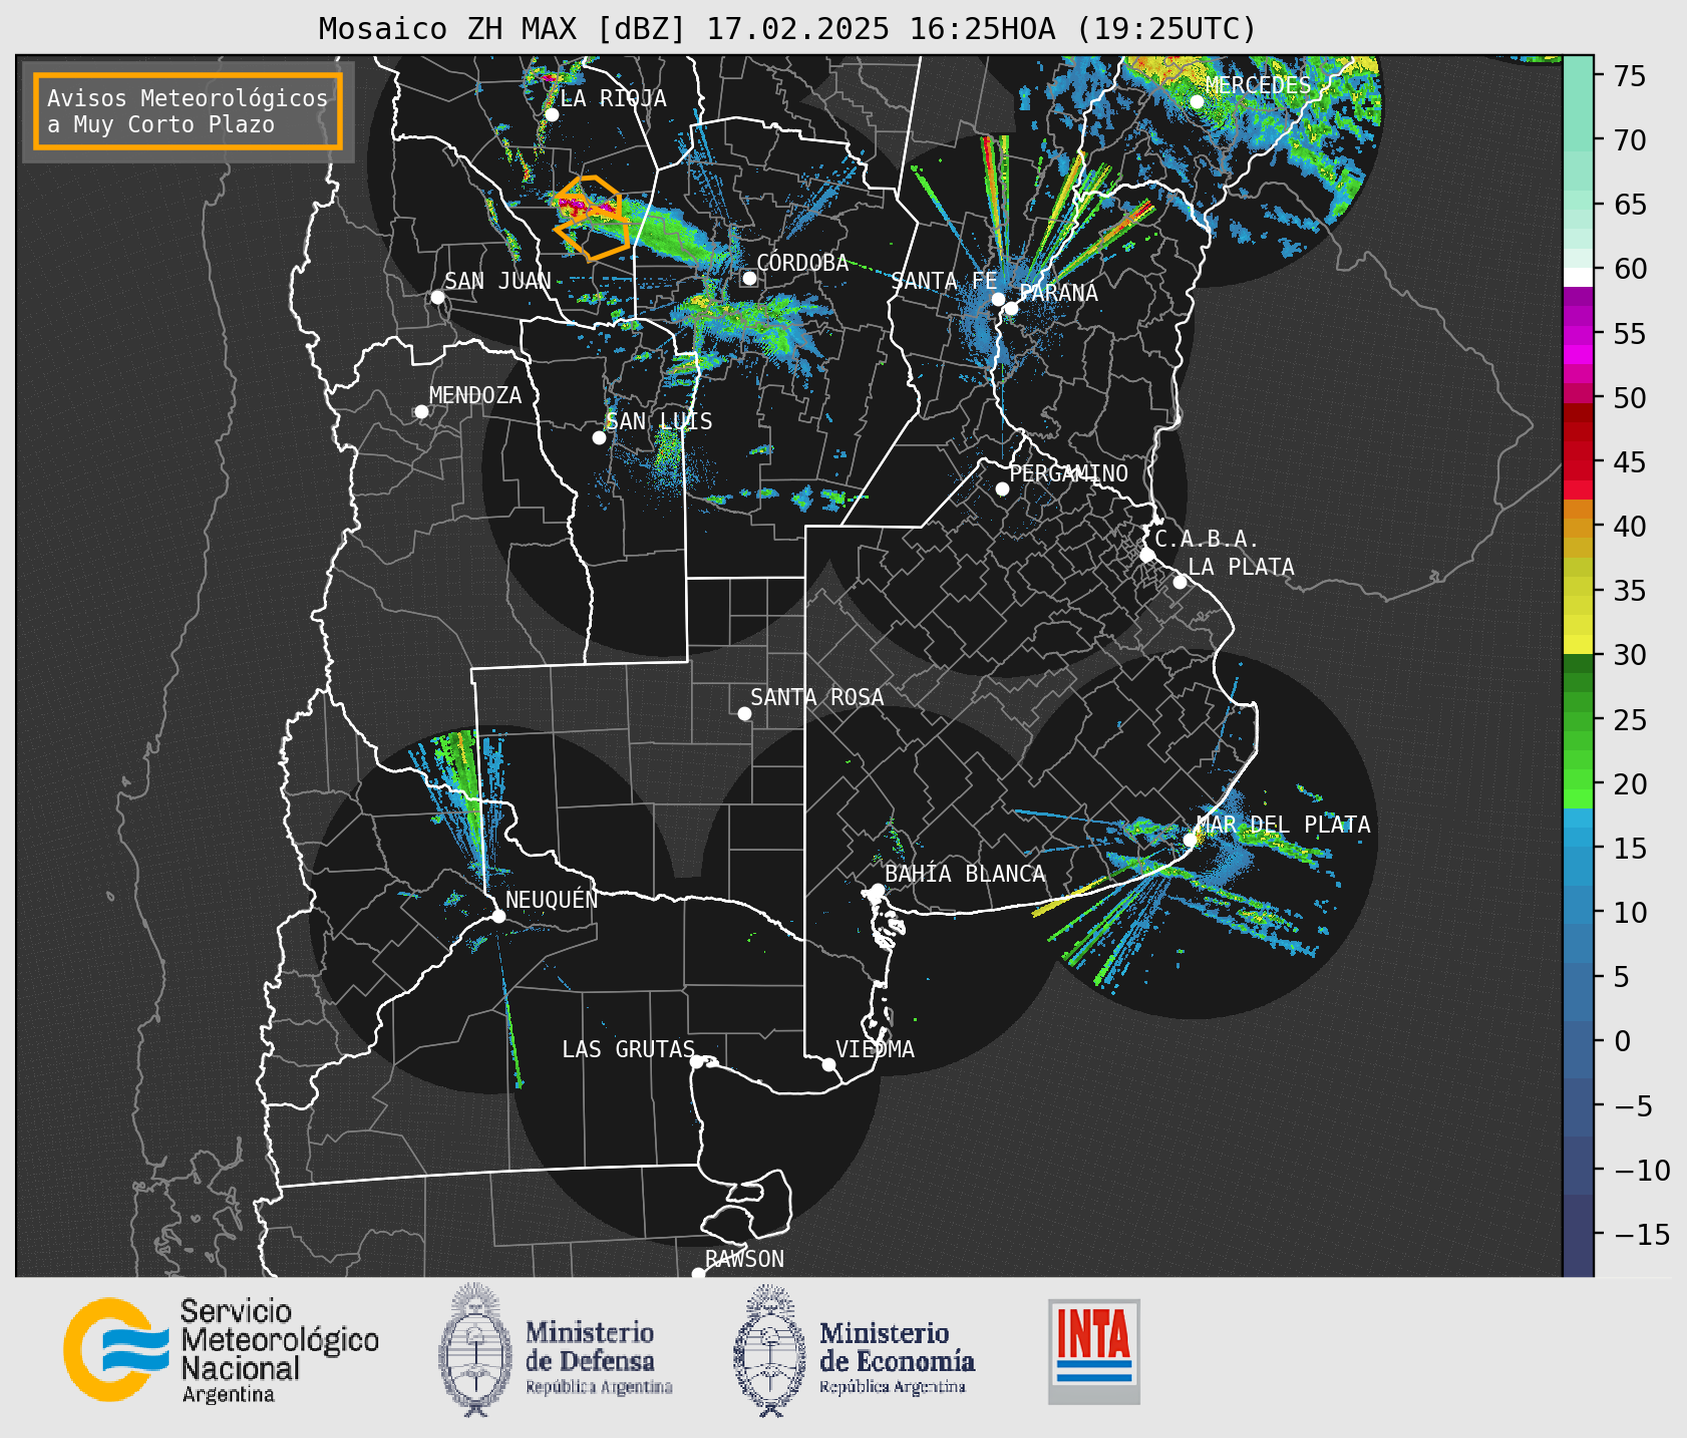1687x1438 pixels.
Task: Click the orange warning polygon near La Rioja
Action: coord(593,218)
